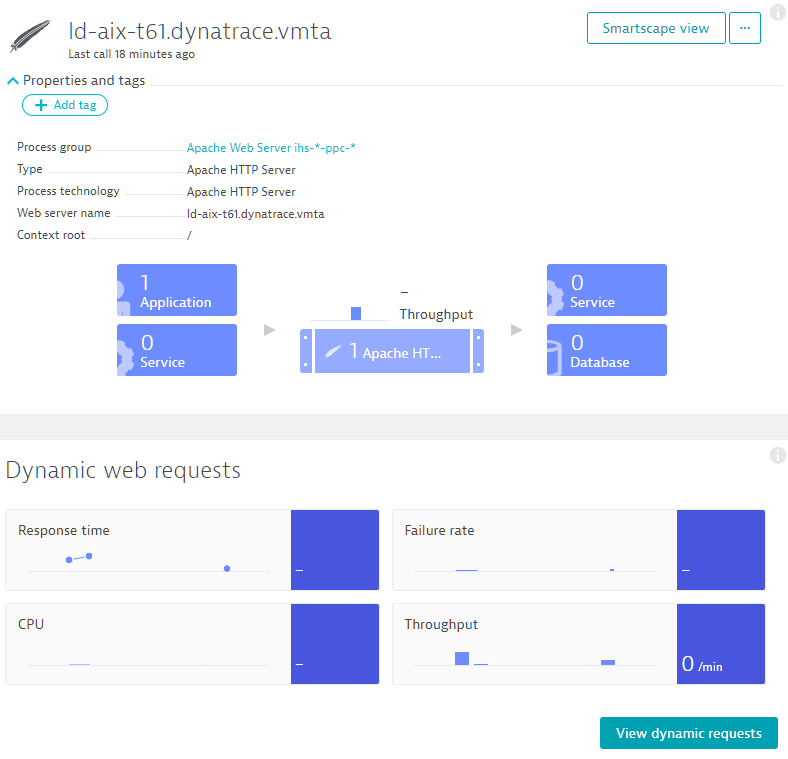The height and width of the screenshot is (759, 788).
Task: Click the info icon beside Dynamic web requests
Action: click(x=777, y=456)
